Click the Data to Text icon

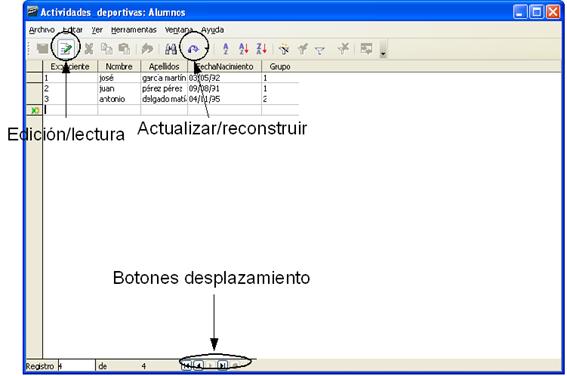(366, 48)
